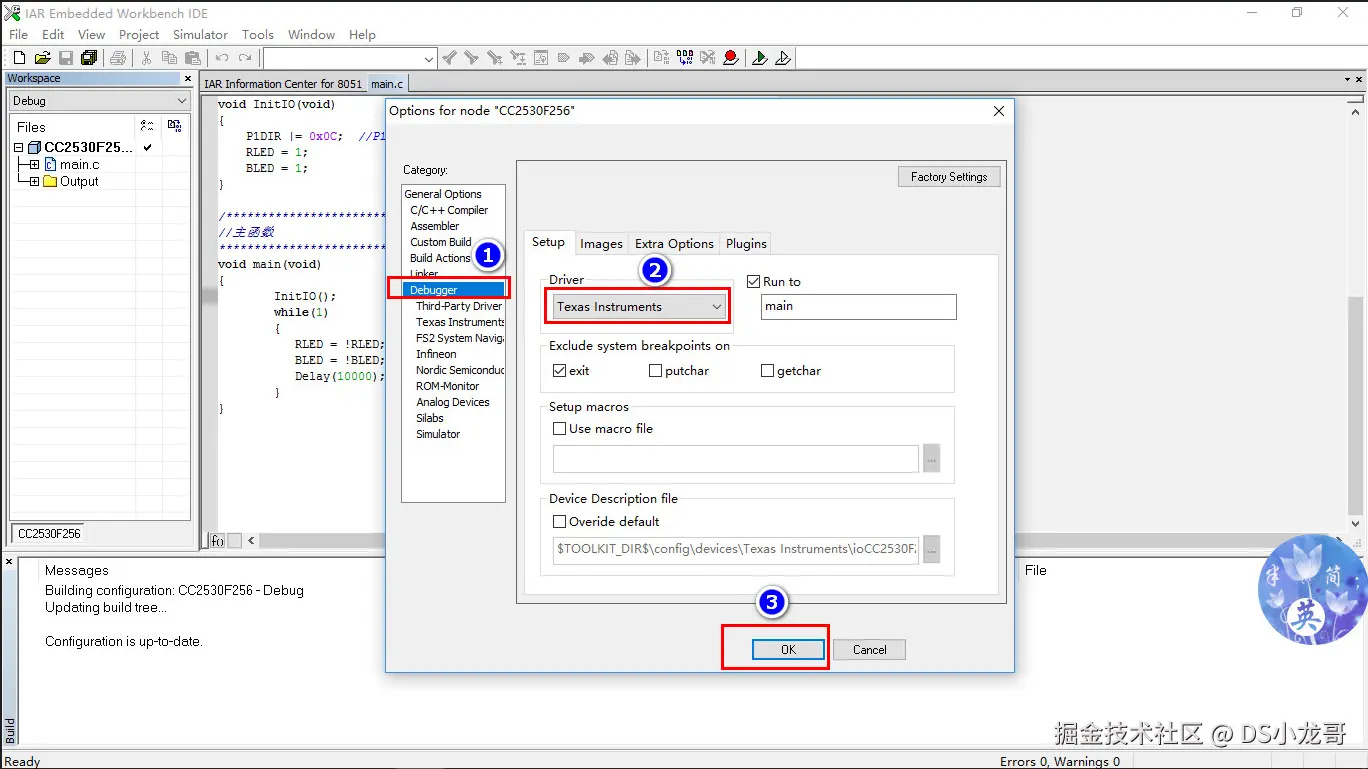Click the Replace toolbar icon
1368x769 pixels.
[517, 58]
